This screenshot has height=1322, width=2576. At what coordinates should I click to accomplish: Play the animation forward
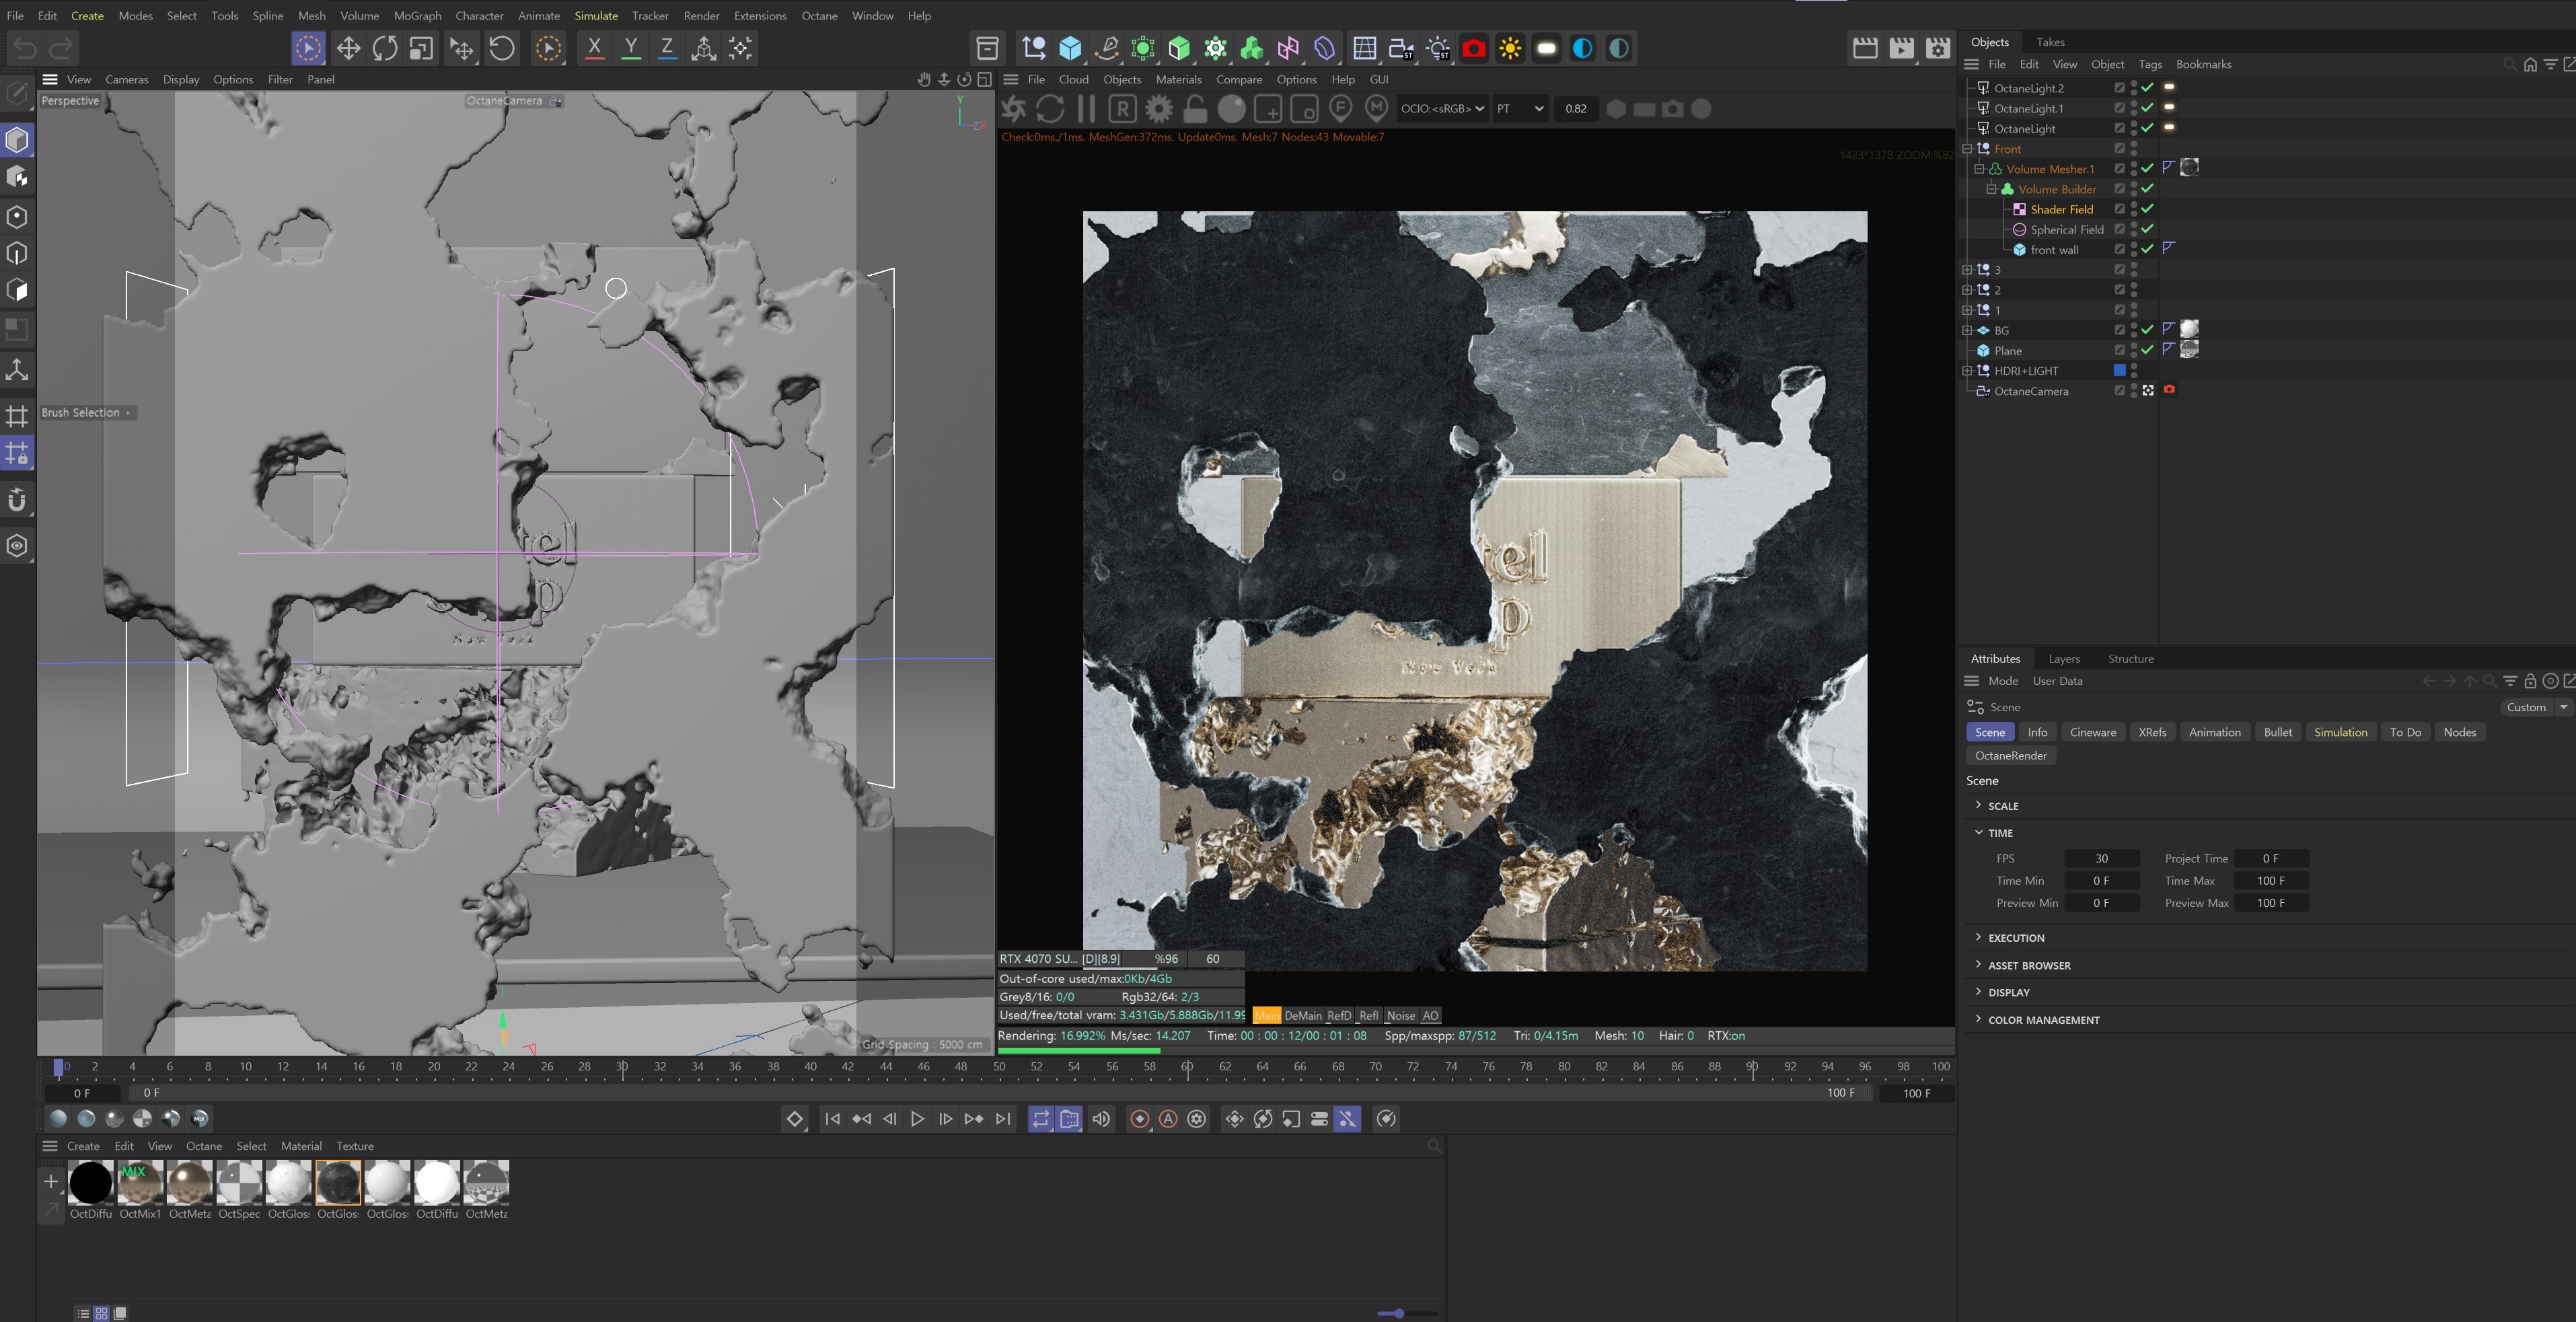click(x=917, y=1119)
